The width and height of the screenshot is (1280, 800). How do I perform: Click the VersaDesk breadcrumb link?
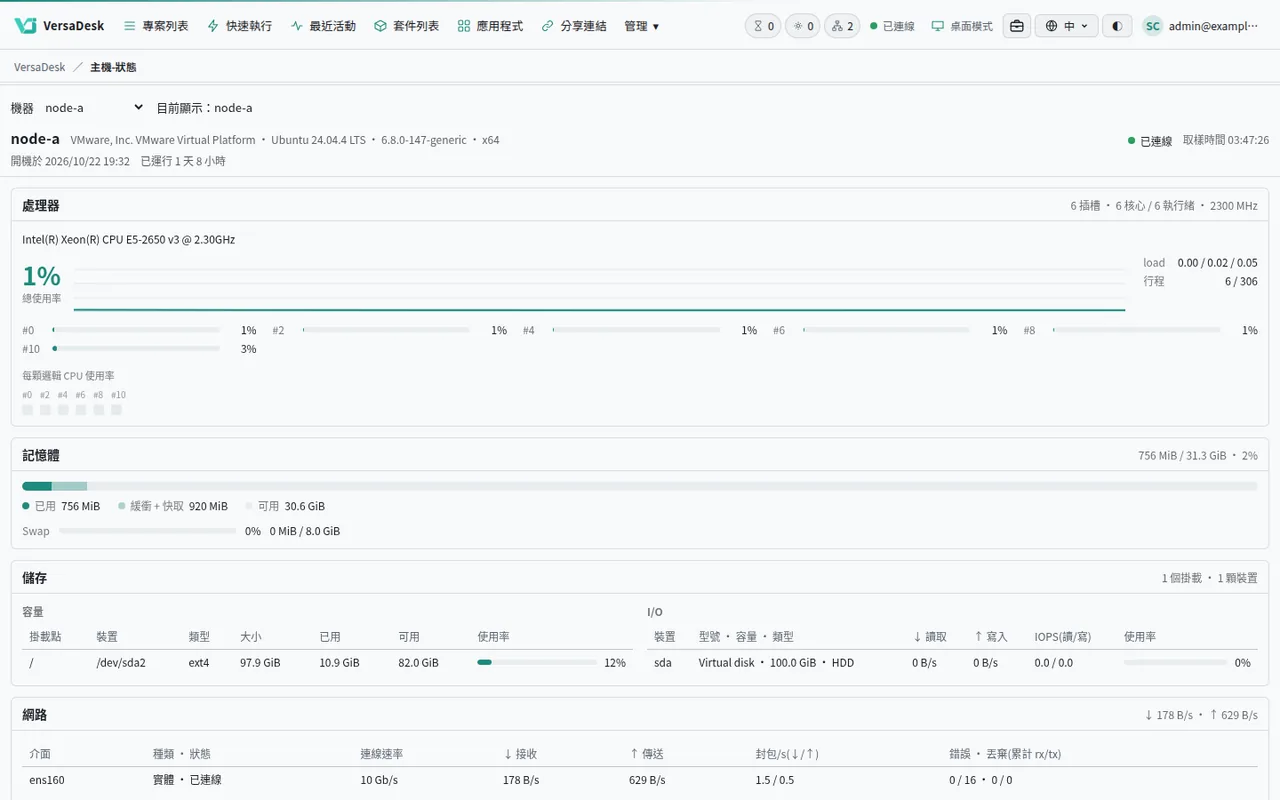coord(40,67)
